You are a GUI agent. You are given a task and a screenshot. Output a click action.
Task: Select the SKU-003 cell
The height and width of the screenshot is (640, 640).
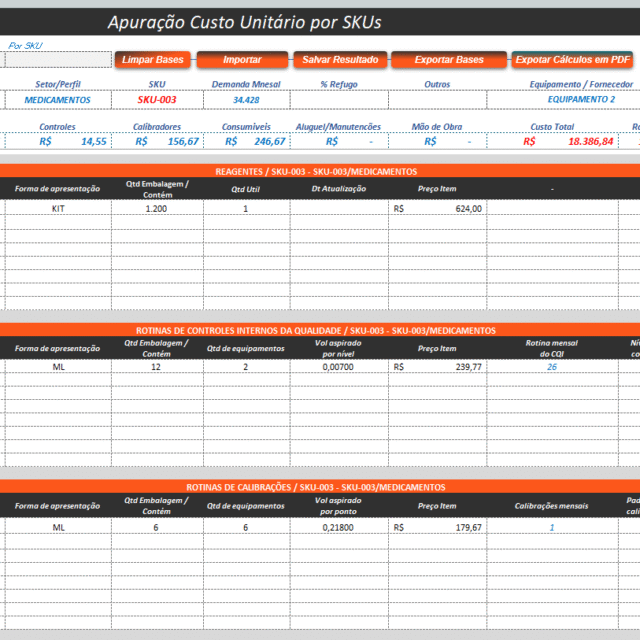(157, 100)
